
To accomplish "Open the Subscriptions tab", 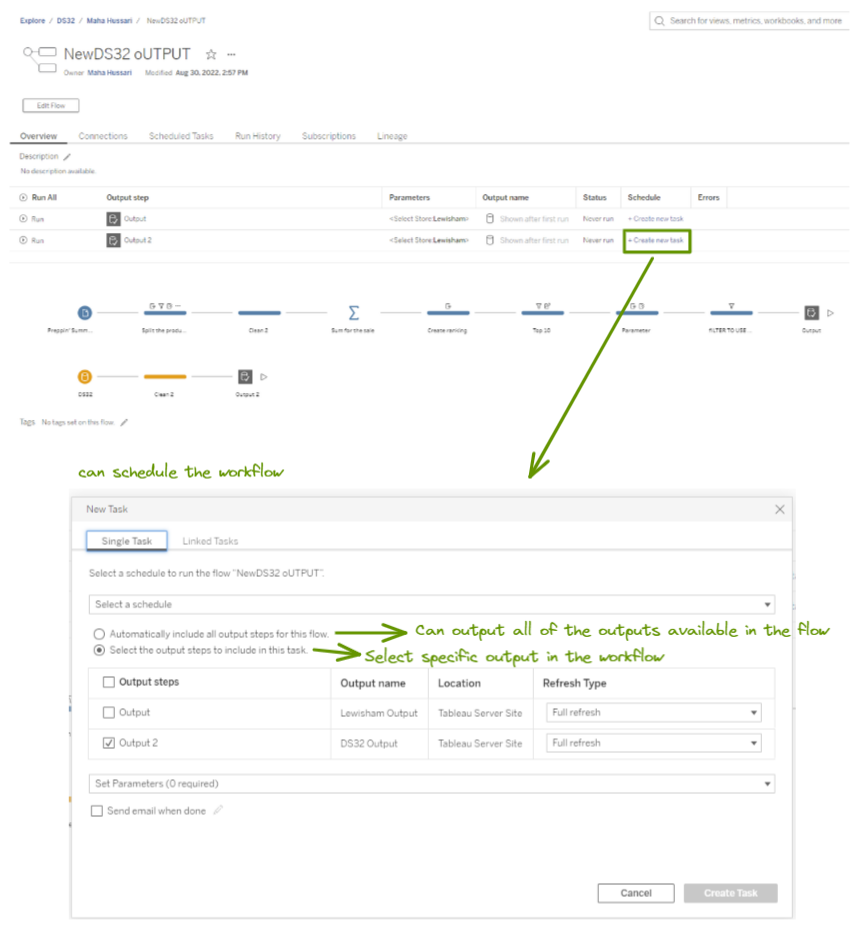I will click(328, 136).
